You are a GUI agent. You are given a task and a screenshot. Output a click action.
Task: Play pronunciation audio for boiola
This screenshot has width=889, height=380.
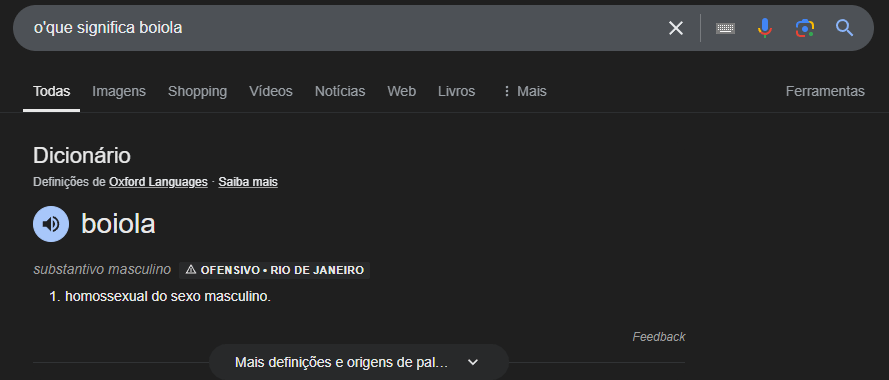[x=51, y=224]
